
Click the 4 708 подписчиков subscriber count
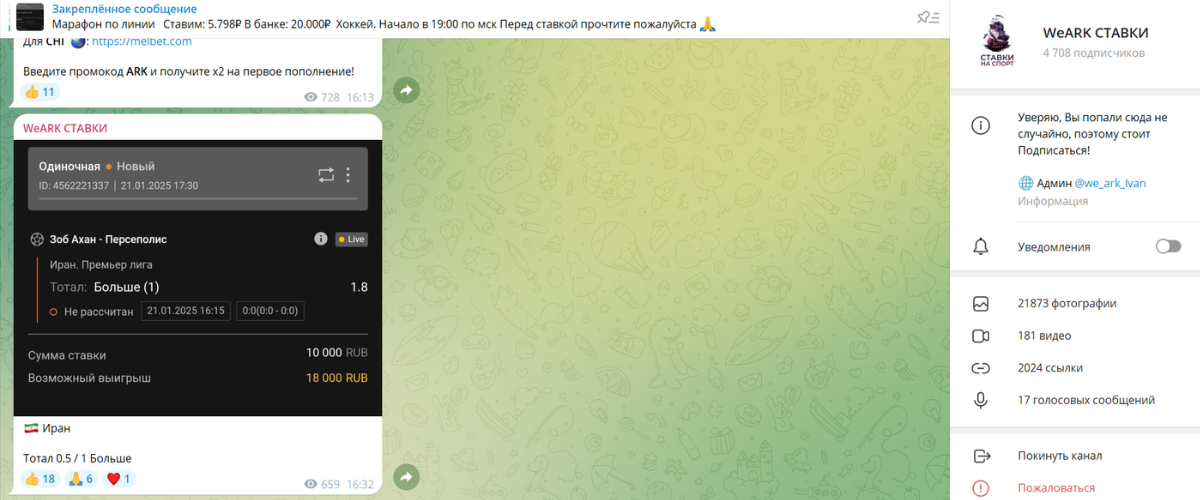[x=1093, y=53]
